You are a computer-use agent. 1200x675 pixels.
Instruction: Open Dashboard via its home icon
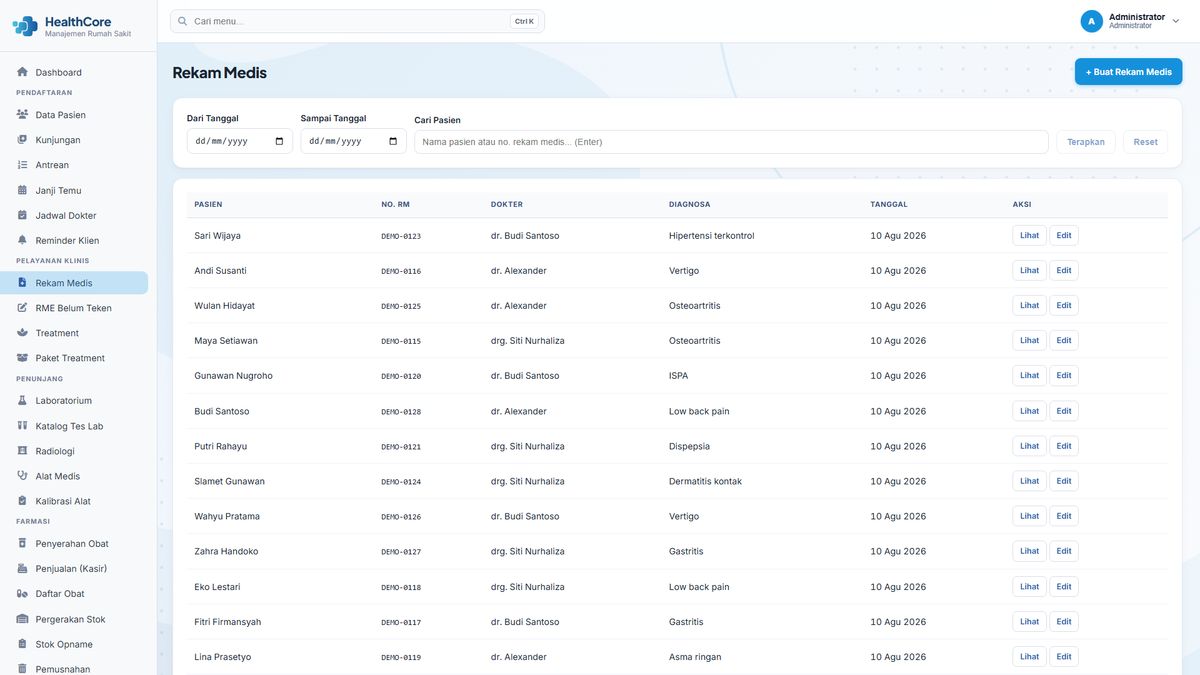pyautogui.click(x=22, y=72)
